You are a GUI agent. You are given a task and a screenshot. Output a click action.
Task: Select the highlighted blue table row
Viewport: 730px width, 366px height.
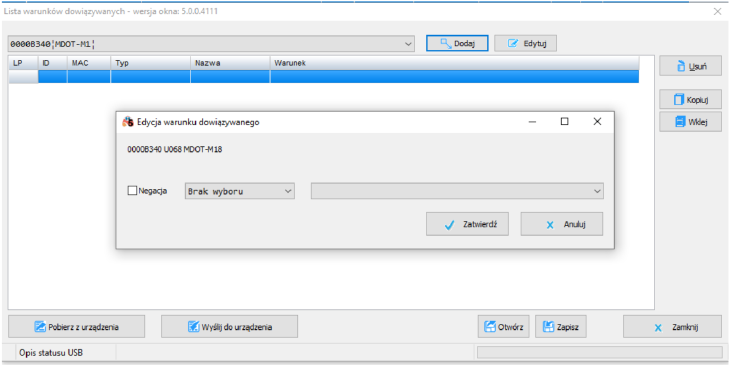point(324,77)
